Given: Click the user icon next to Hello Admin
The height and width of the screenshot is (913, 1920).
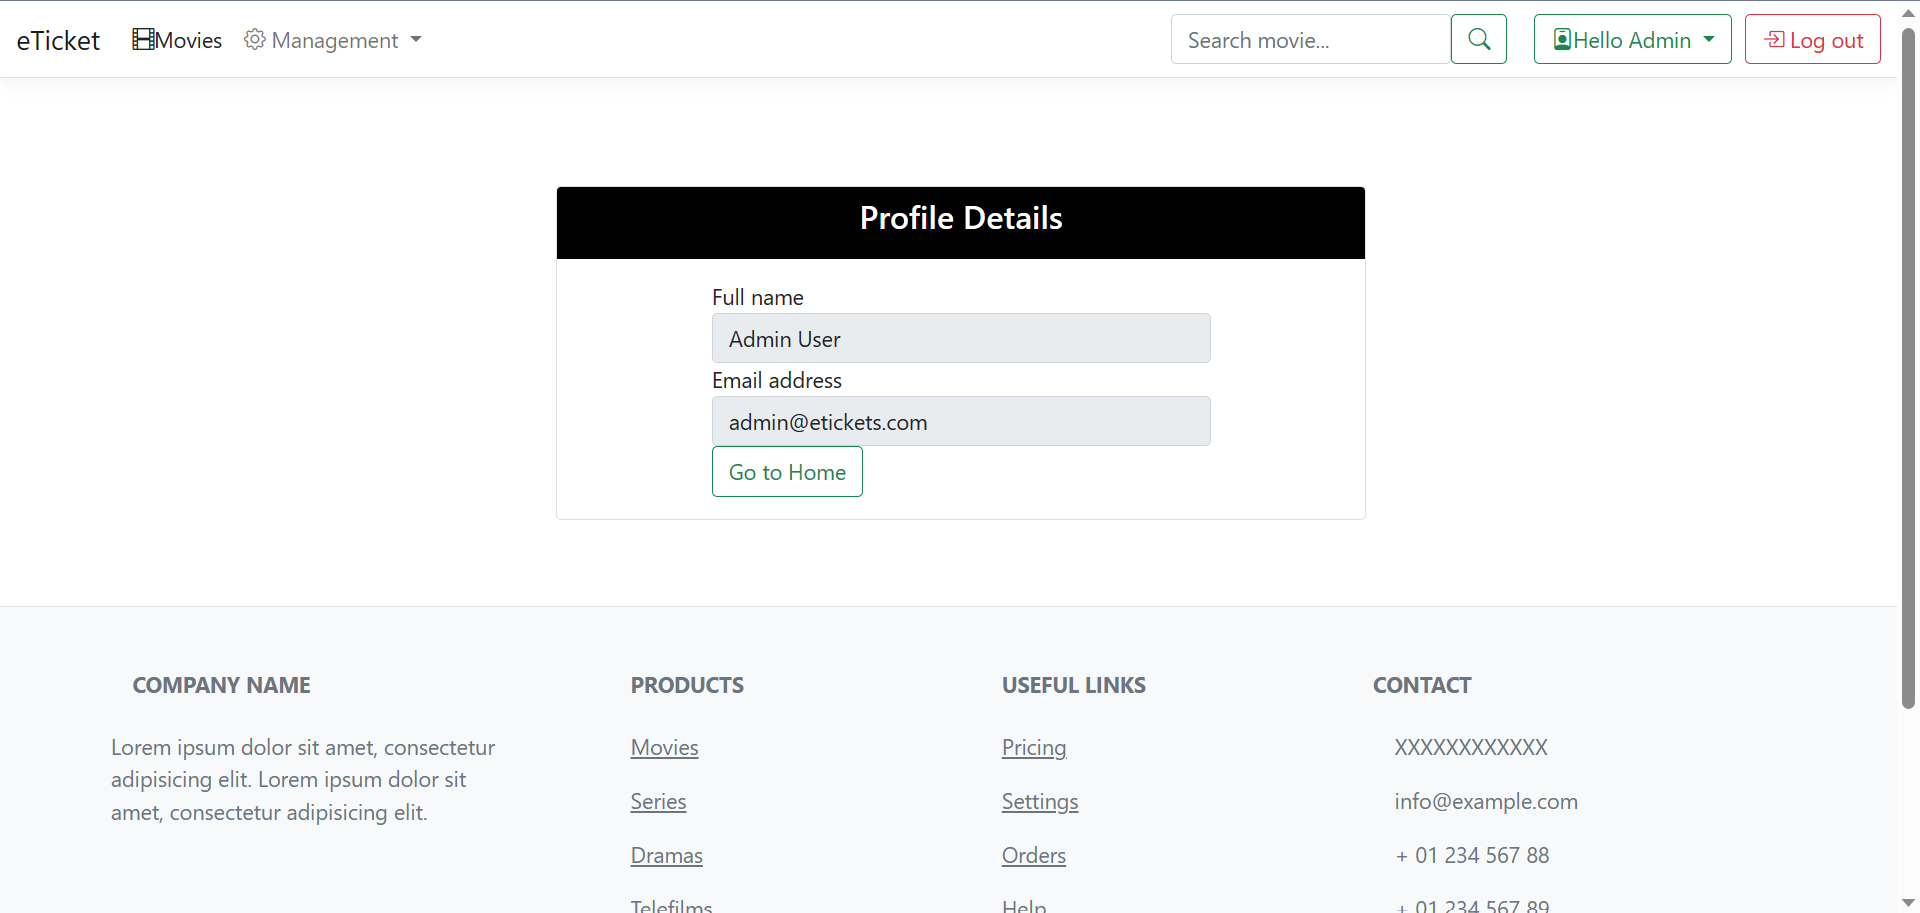Looking at the screenshot, I should [x=1563, y=39].
